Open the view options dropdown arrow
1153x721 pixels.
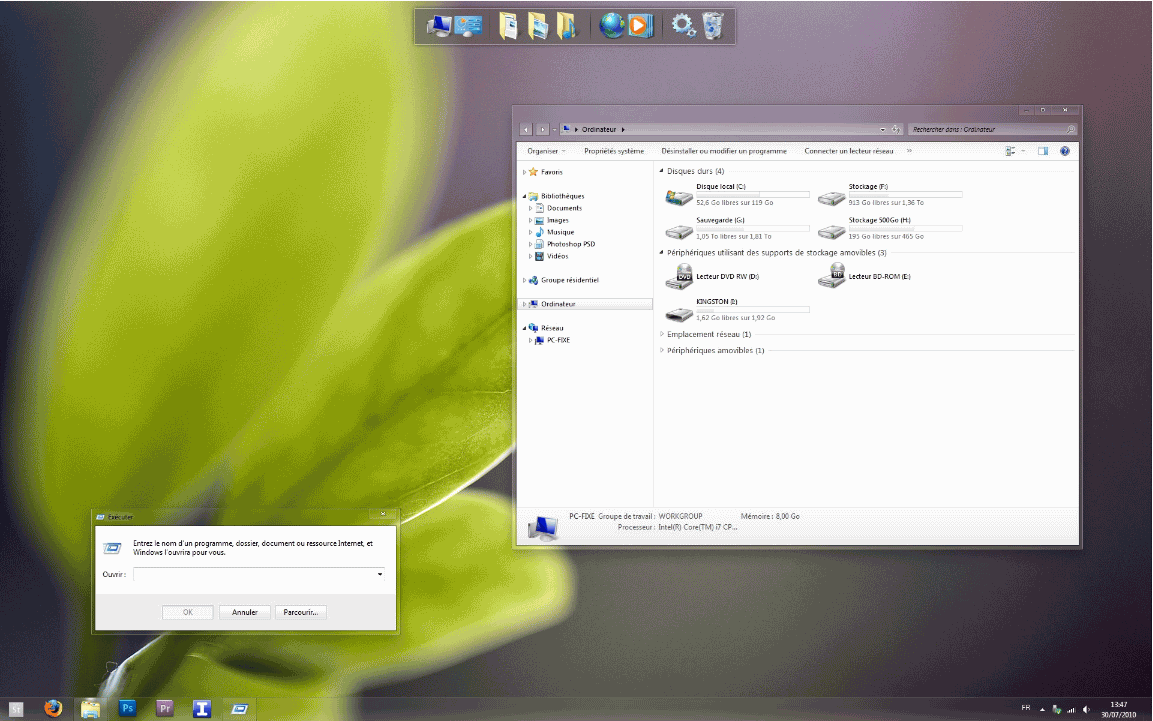pos(1023,151)
